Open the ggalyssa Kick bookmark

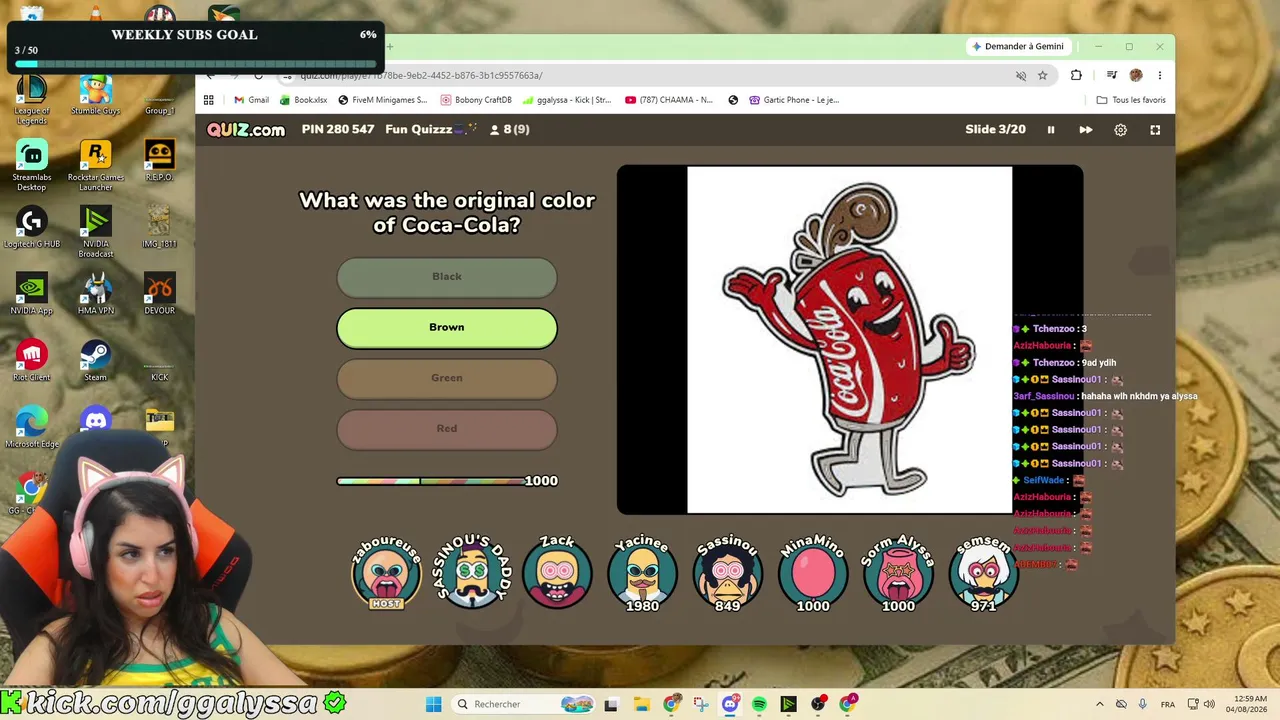click(x=567, y=100)
